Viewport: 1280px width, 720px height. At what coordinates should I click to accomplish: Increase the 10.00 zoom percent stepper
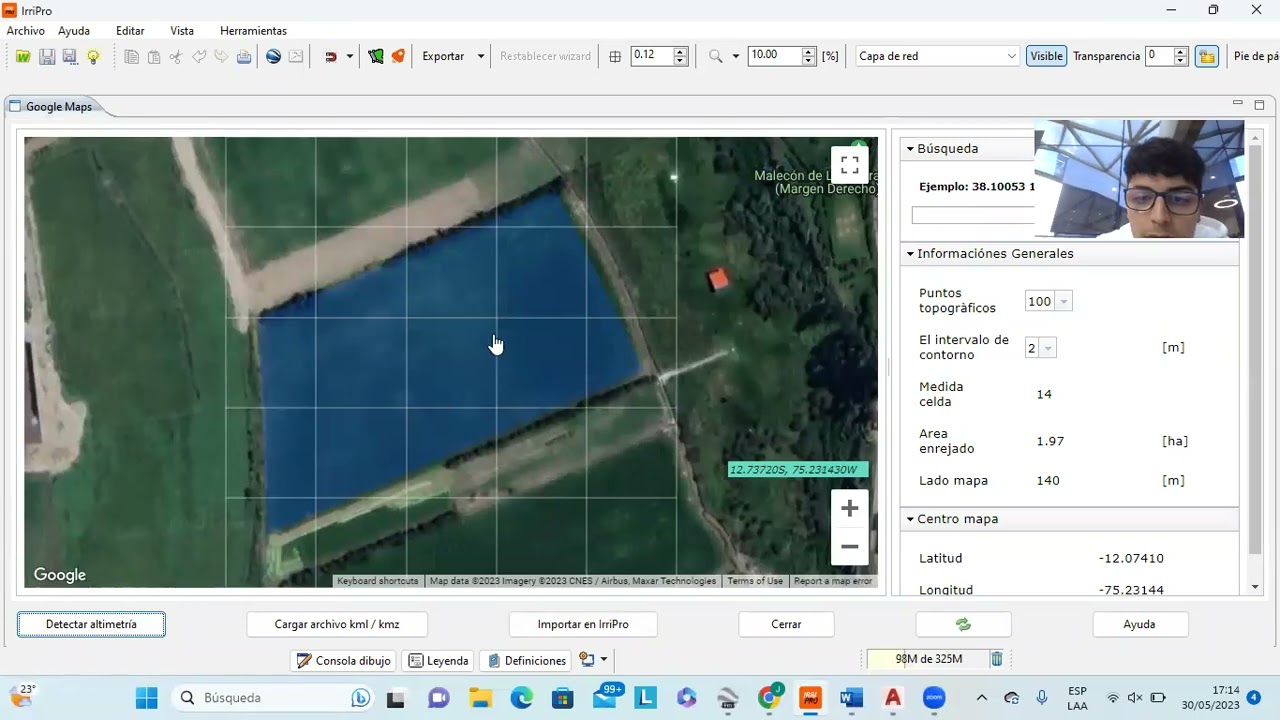pos(809,52)
